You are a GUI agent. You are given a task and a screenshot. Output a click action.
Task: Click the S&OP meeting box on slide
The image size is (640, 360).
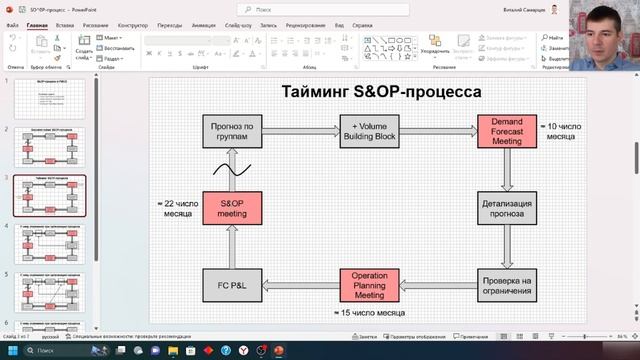[x=232, y=208]
